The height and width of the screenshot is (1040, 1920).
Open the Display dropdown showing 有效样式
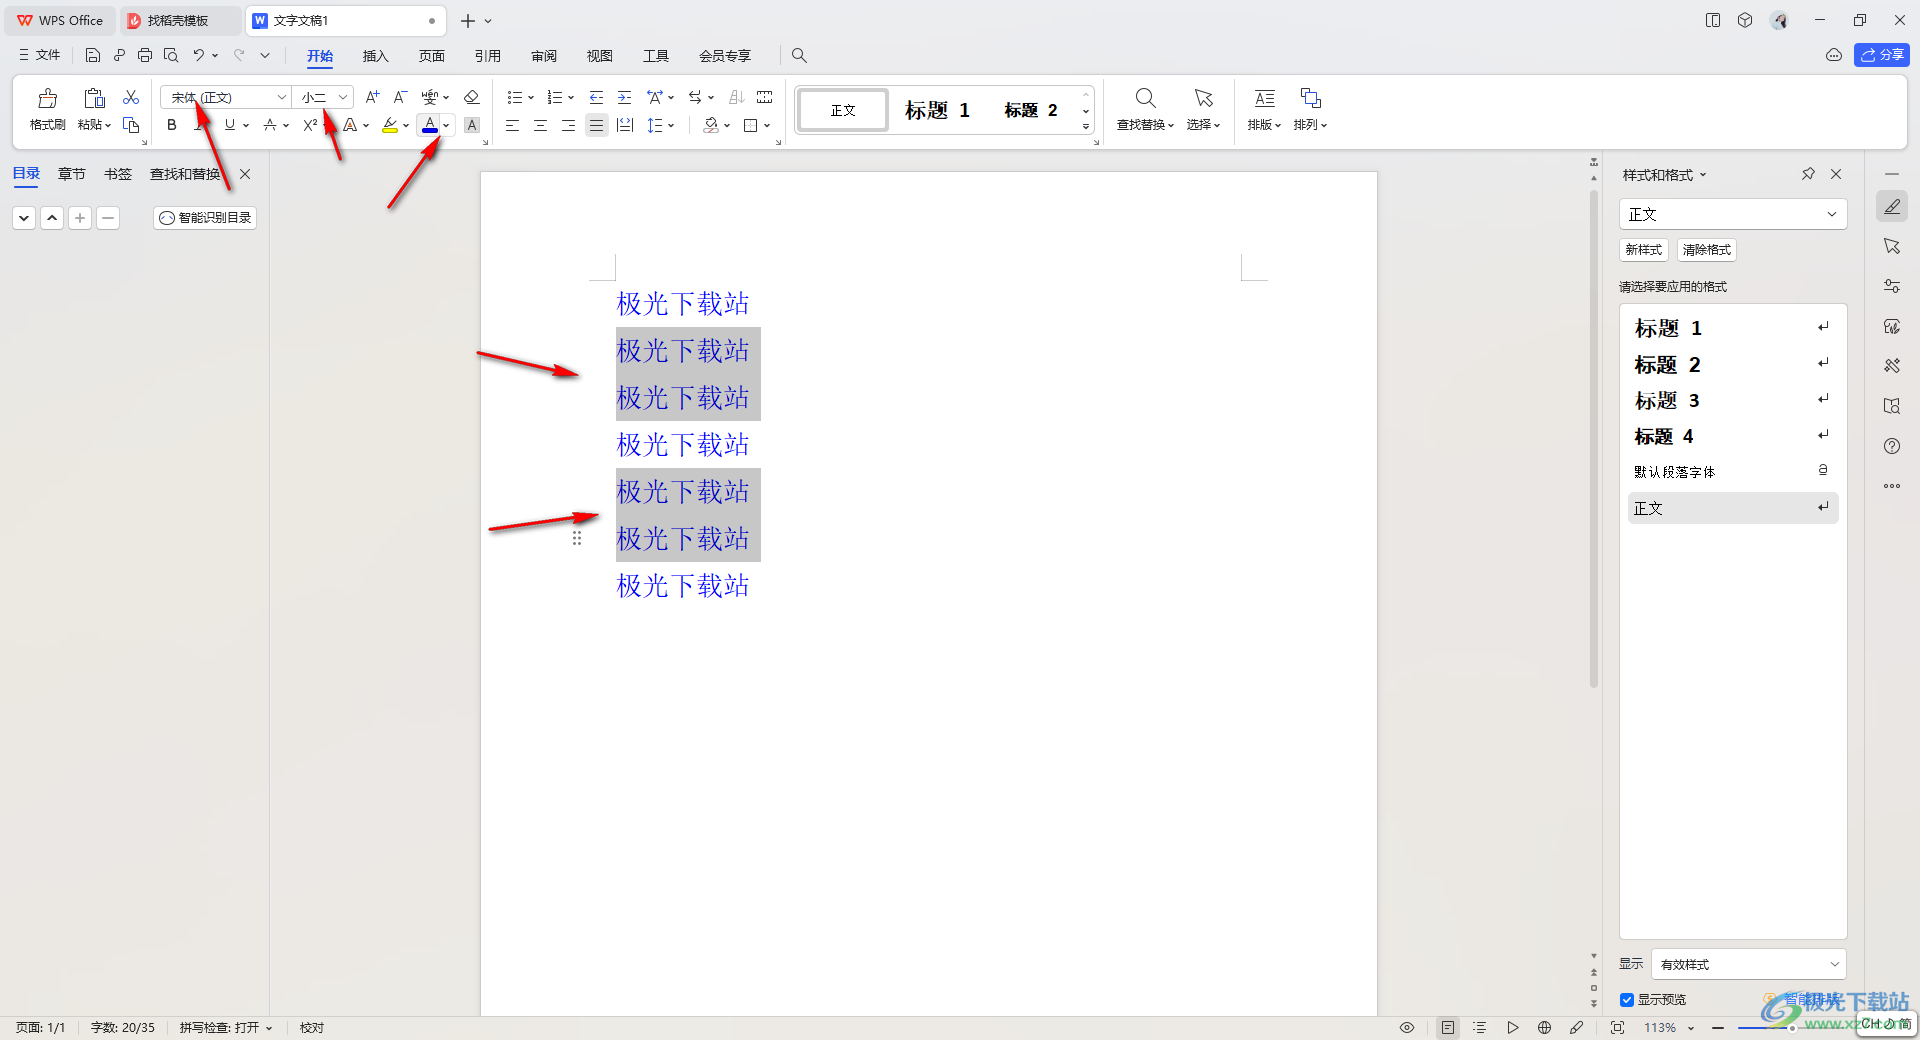coord(1749,964)
